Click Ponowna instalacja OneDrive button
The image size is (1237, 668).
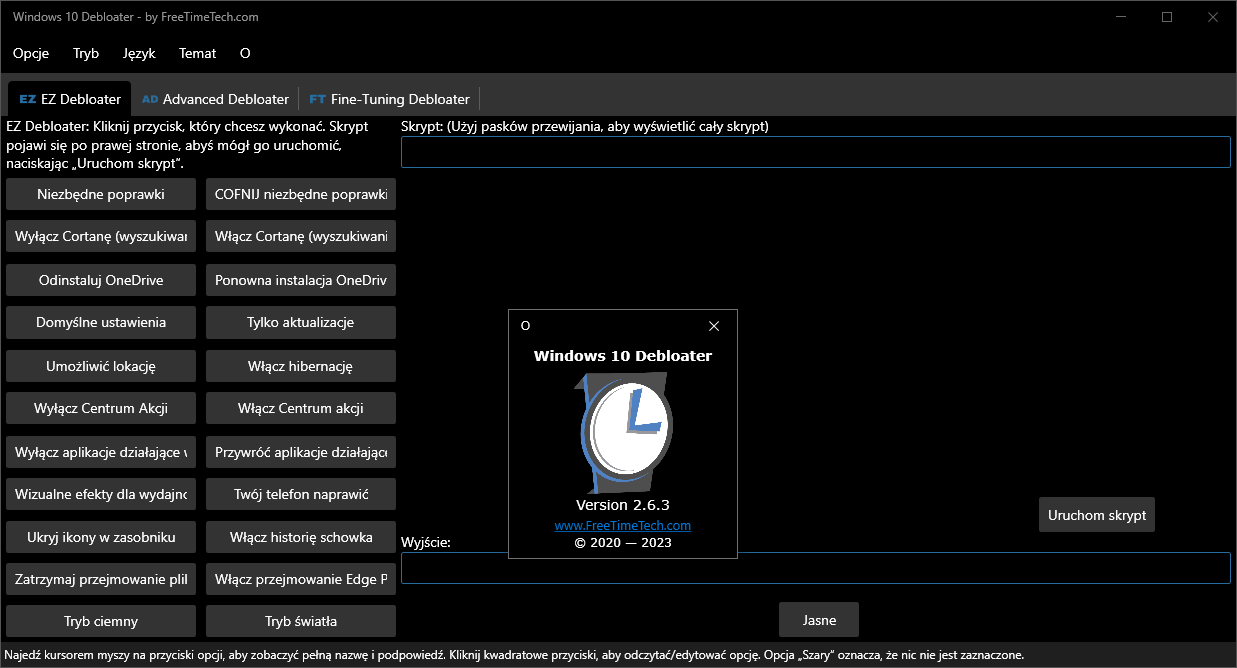(301, 280)
